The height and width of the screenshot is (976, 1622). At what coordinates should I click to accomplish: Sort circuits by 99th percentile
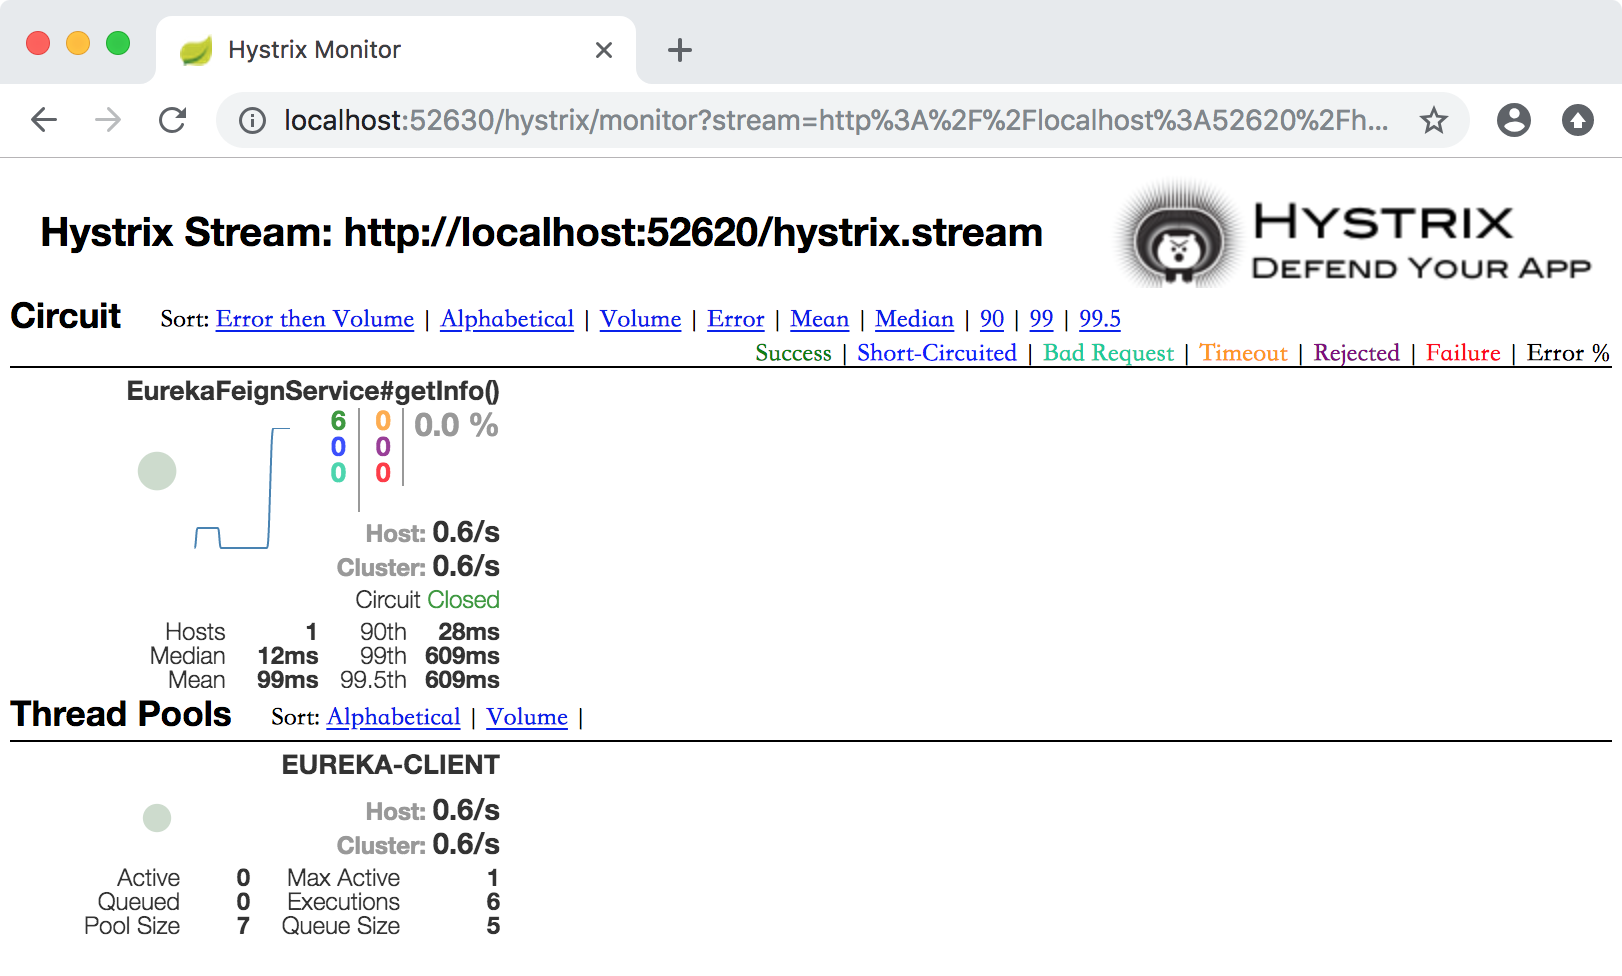tap(1042, 319)
